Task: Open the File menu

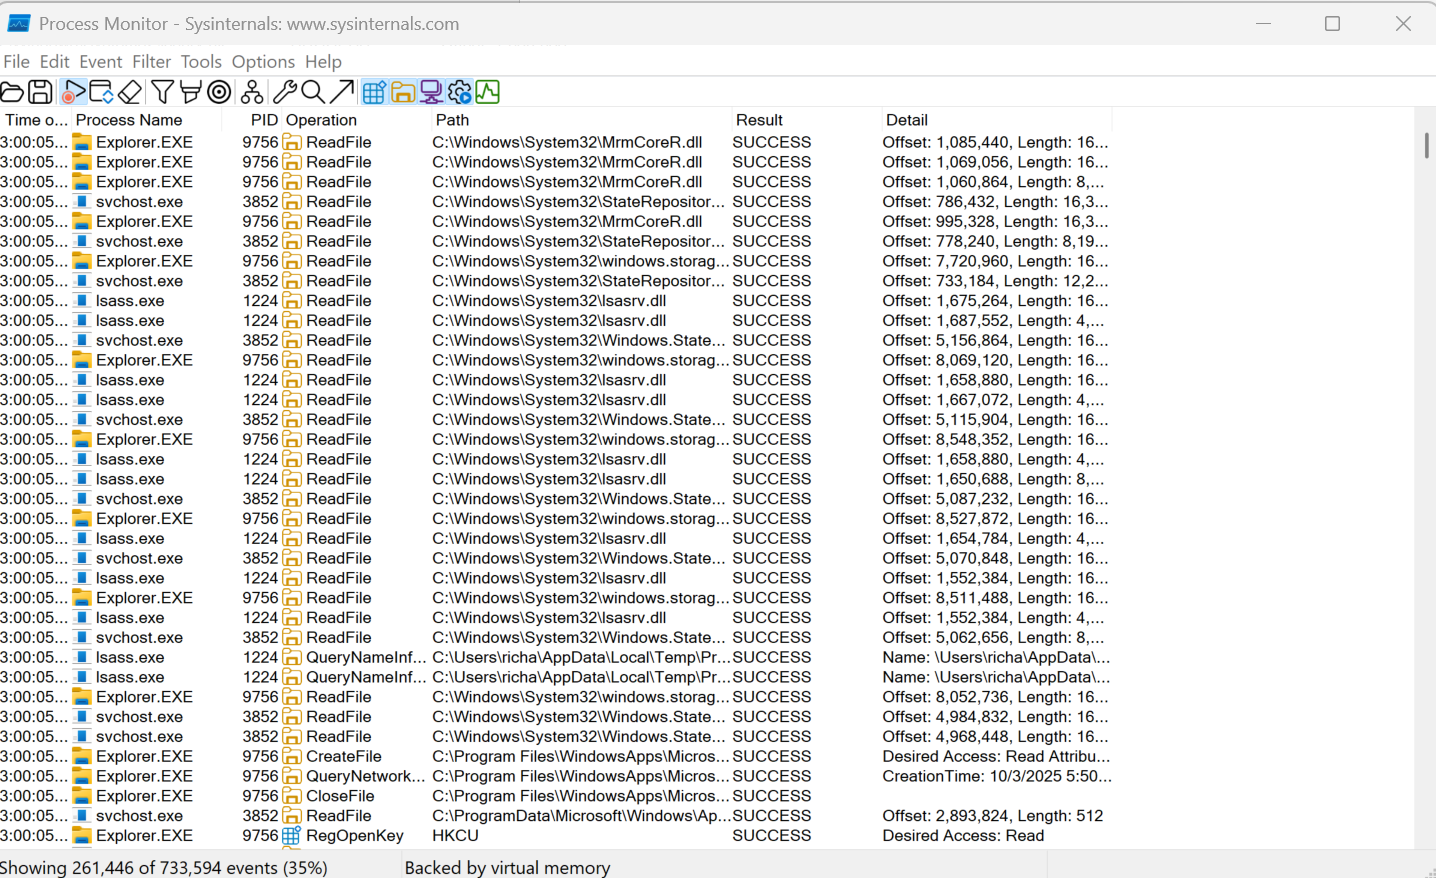Action: point(17,62)
